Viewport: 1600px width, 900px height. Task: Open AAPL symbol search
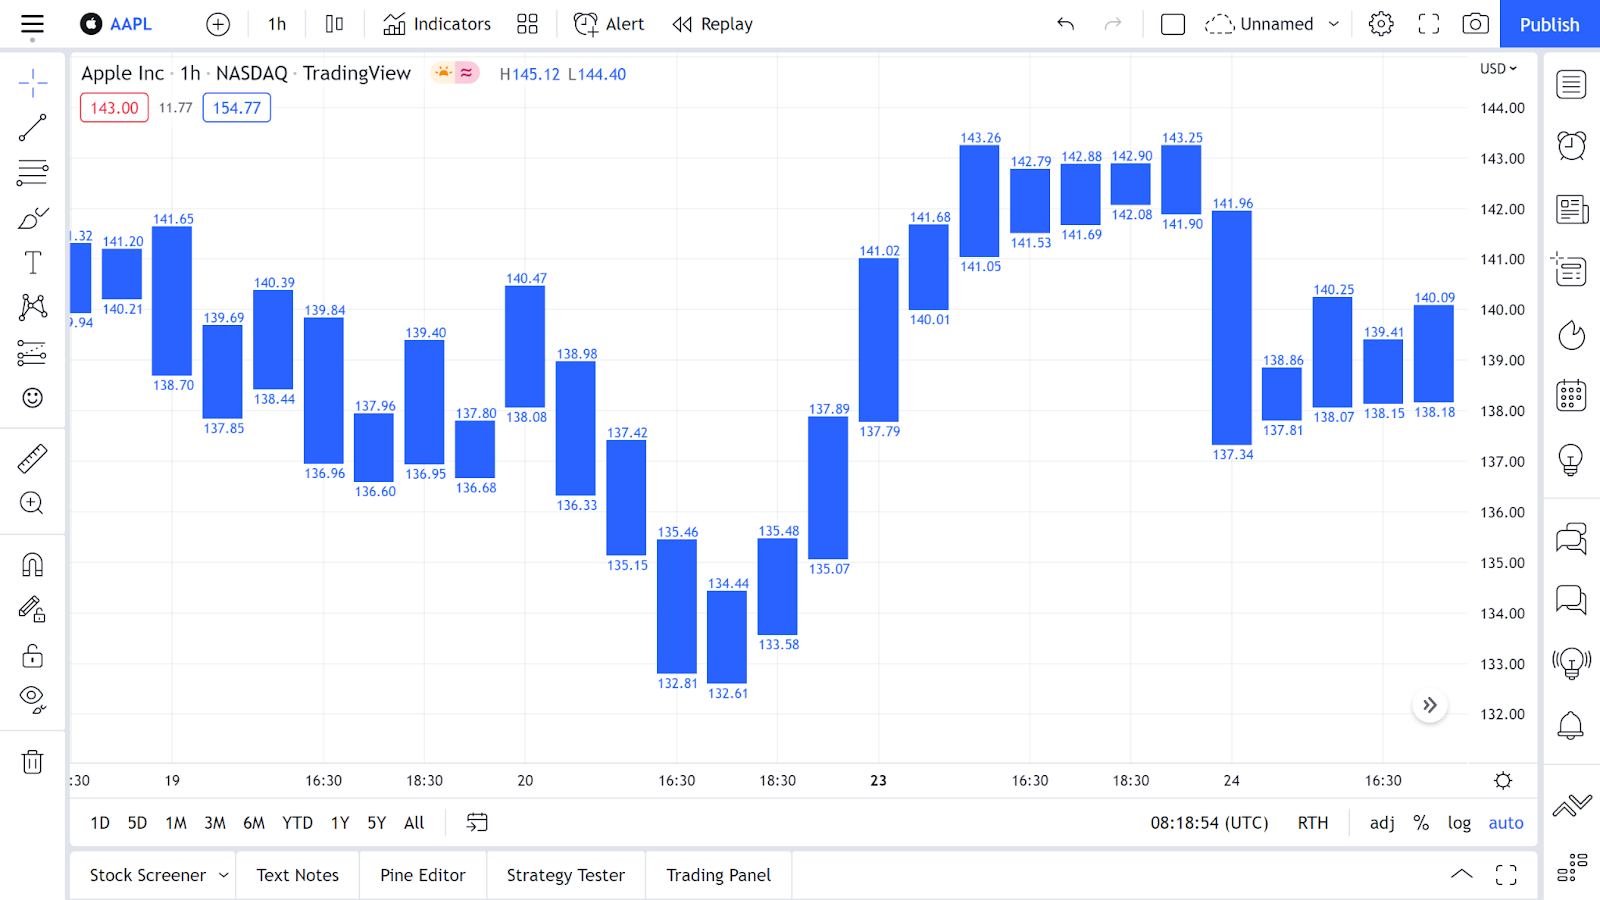pyautogui.click(x=116, y=24)
